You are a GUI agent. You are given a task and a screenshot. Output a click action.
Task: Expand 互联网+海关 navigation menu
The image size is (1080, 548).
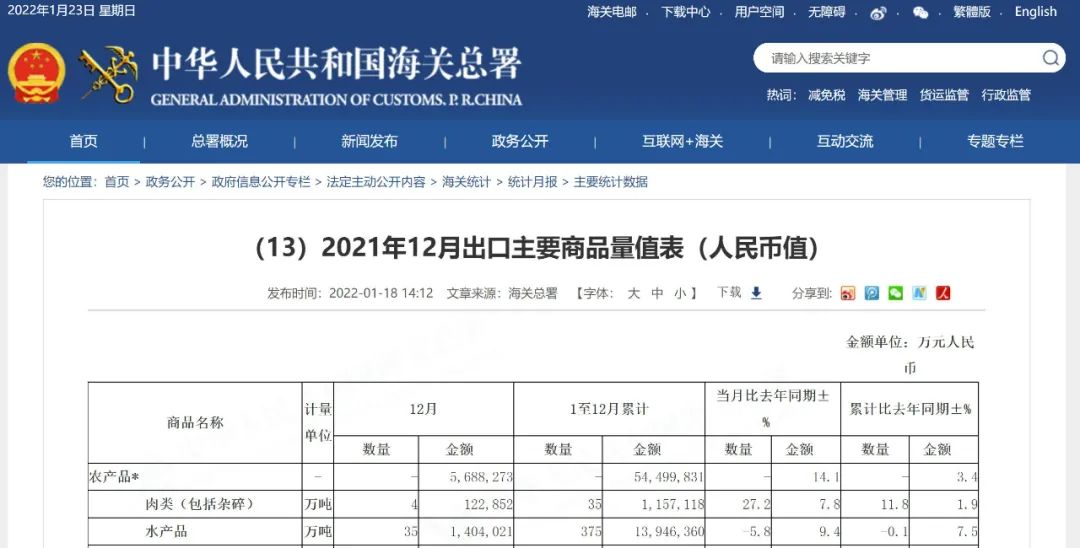tap(682, 141)
